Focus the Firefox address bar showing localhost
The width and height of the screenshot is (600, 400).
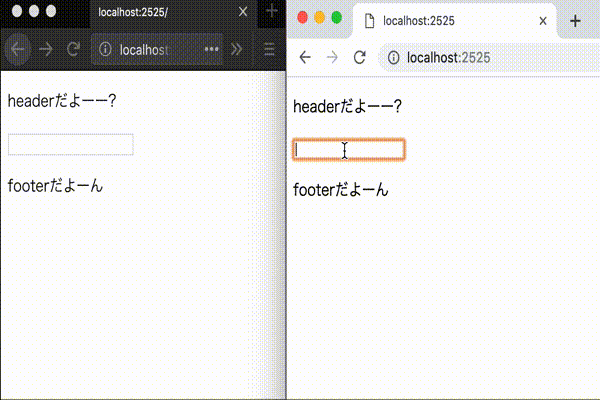tap(157, 49)
